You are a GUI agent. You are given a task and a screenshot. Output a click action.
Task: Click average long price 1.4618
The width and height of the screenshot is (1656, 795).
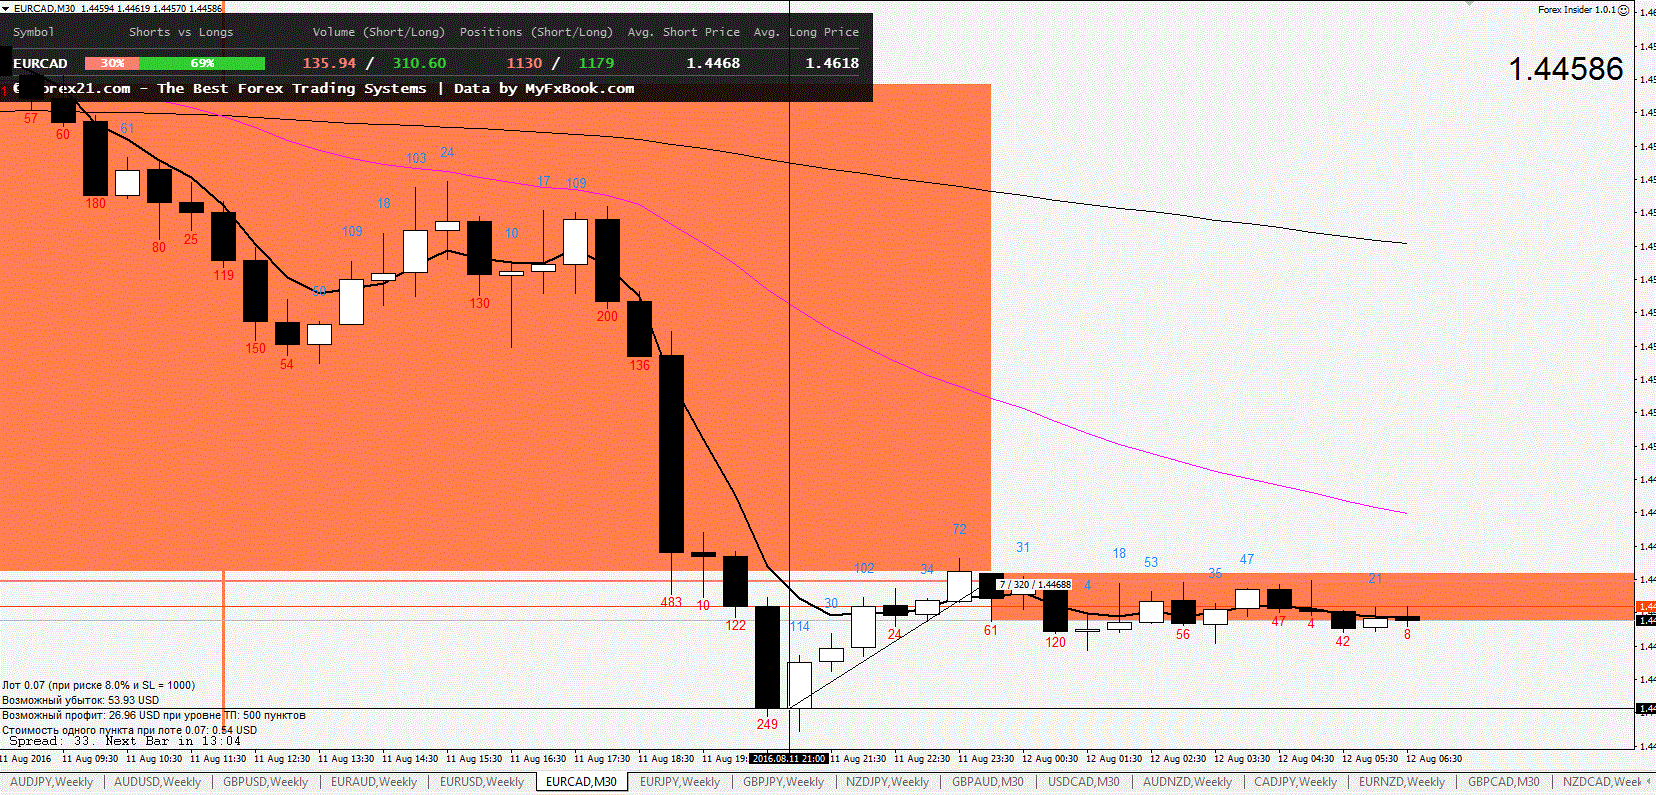[832, 63]
